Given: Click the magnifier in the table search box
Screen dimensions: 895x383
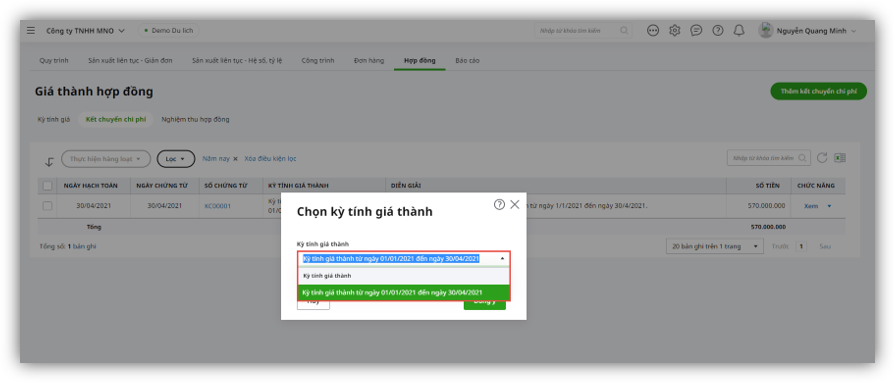Looking at the screenshot, I should [x=803, y=158].
